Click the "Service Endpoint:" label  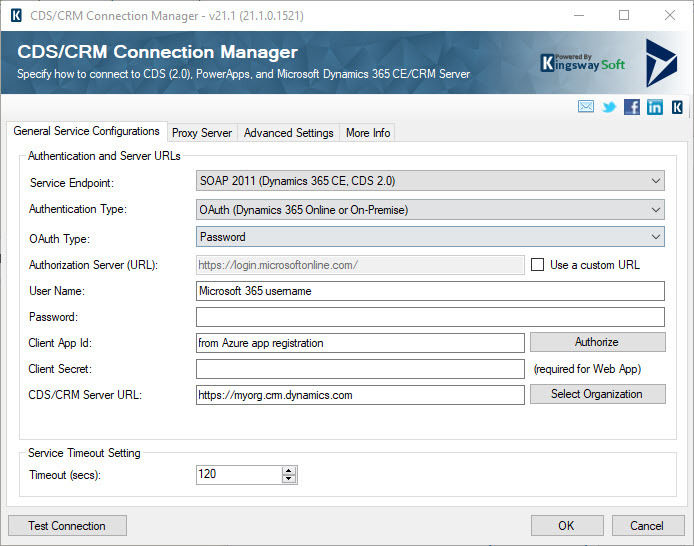[72, 183]
